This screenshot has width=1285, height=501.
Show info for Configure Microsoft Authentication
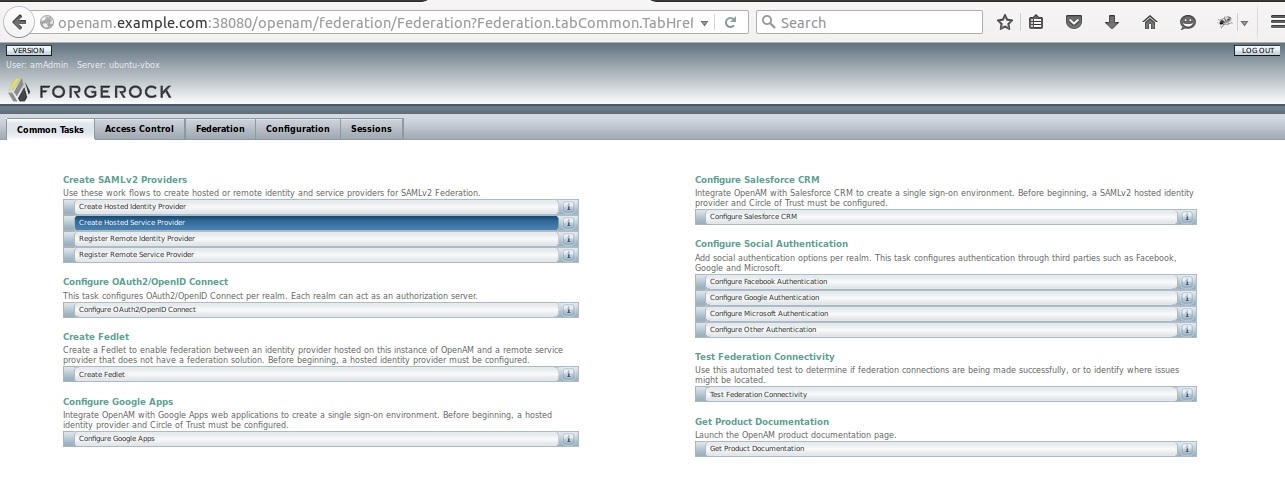(x=1187, y=313)
